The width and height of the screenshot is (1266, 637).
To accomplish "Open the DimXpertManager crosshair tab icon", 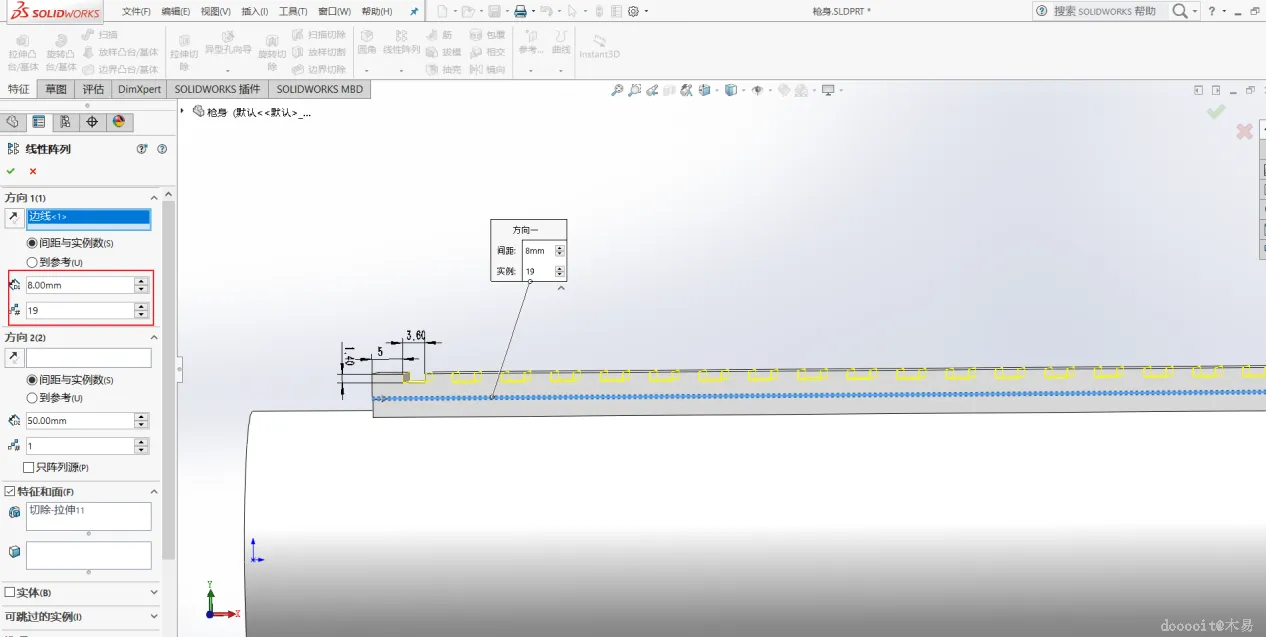I will (x=92, y=122).
